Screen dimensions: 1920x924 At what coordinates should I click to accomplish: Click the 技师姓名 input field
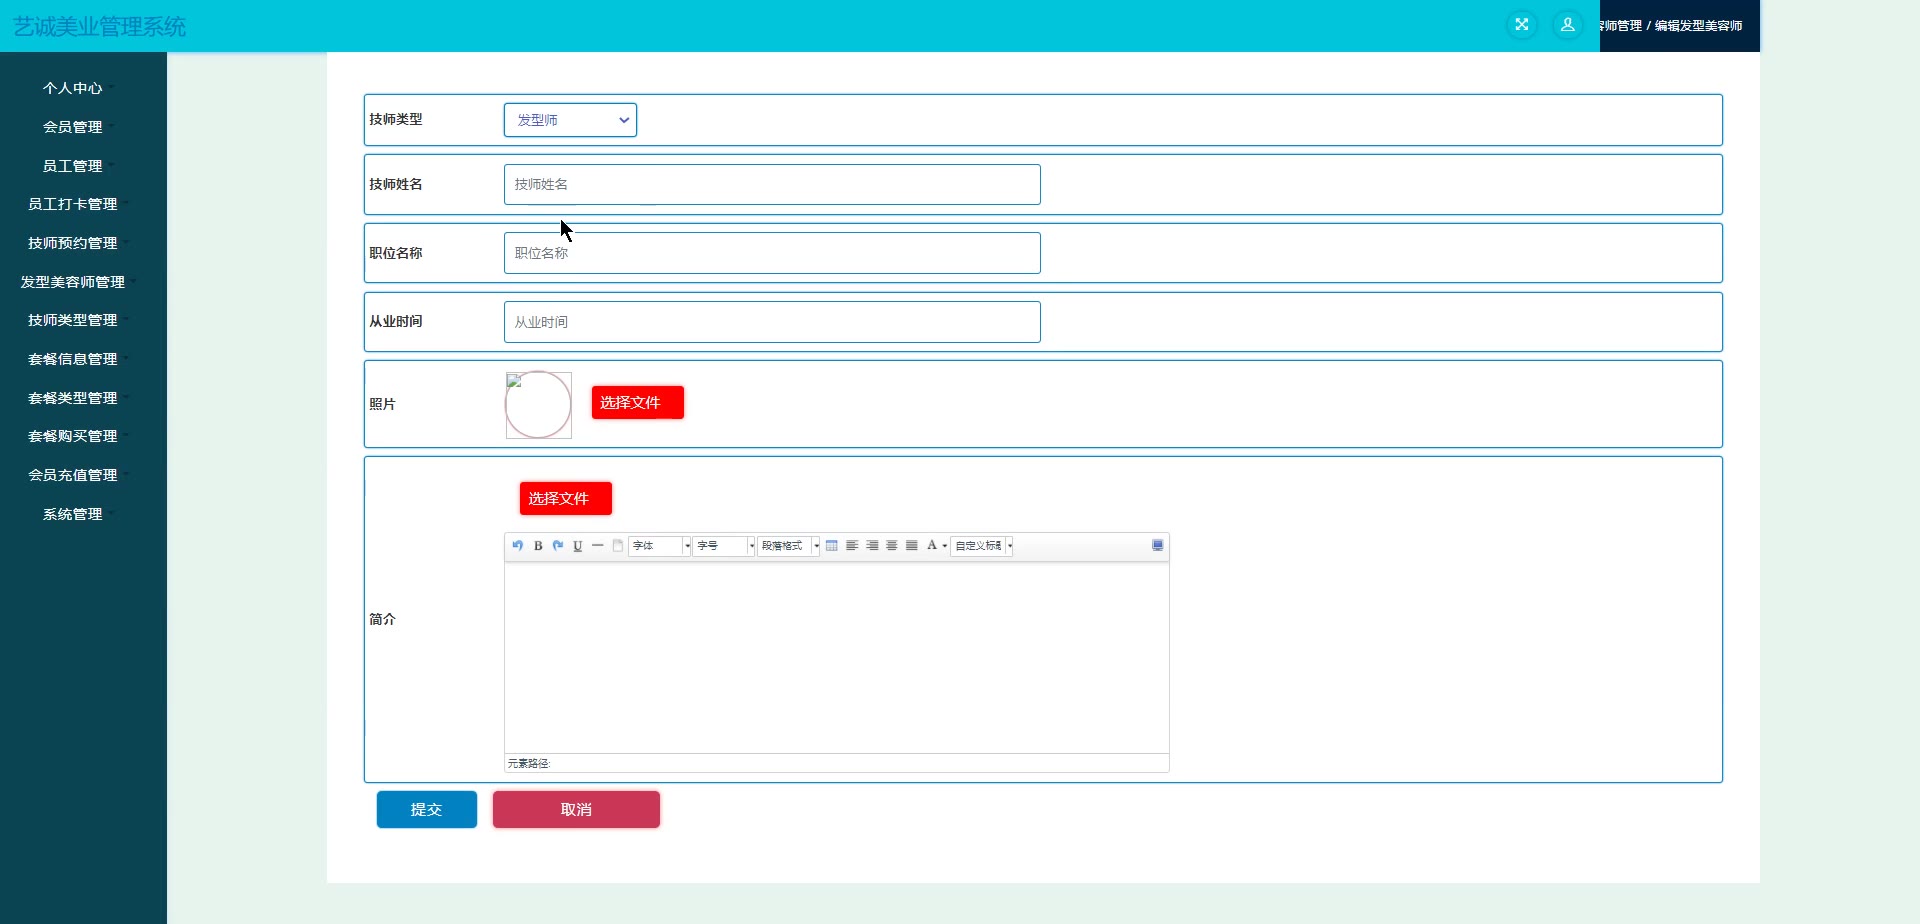tap(772, 185)
